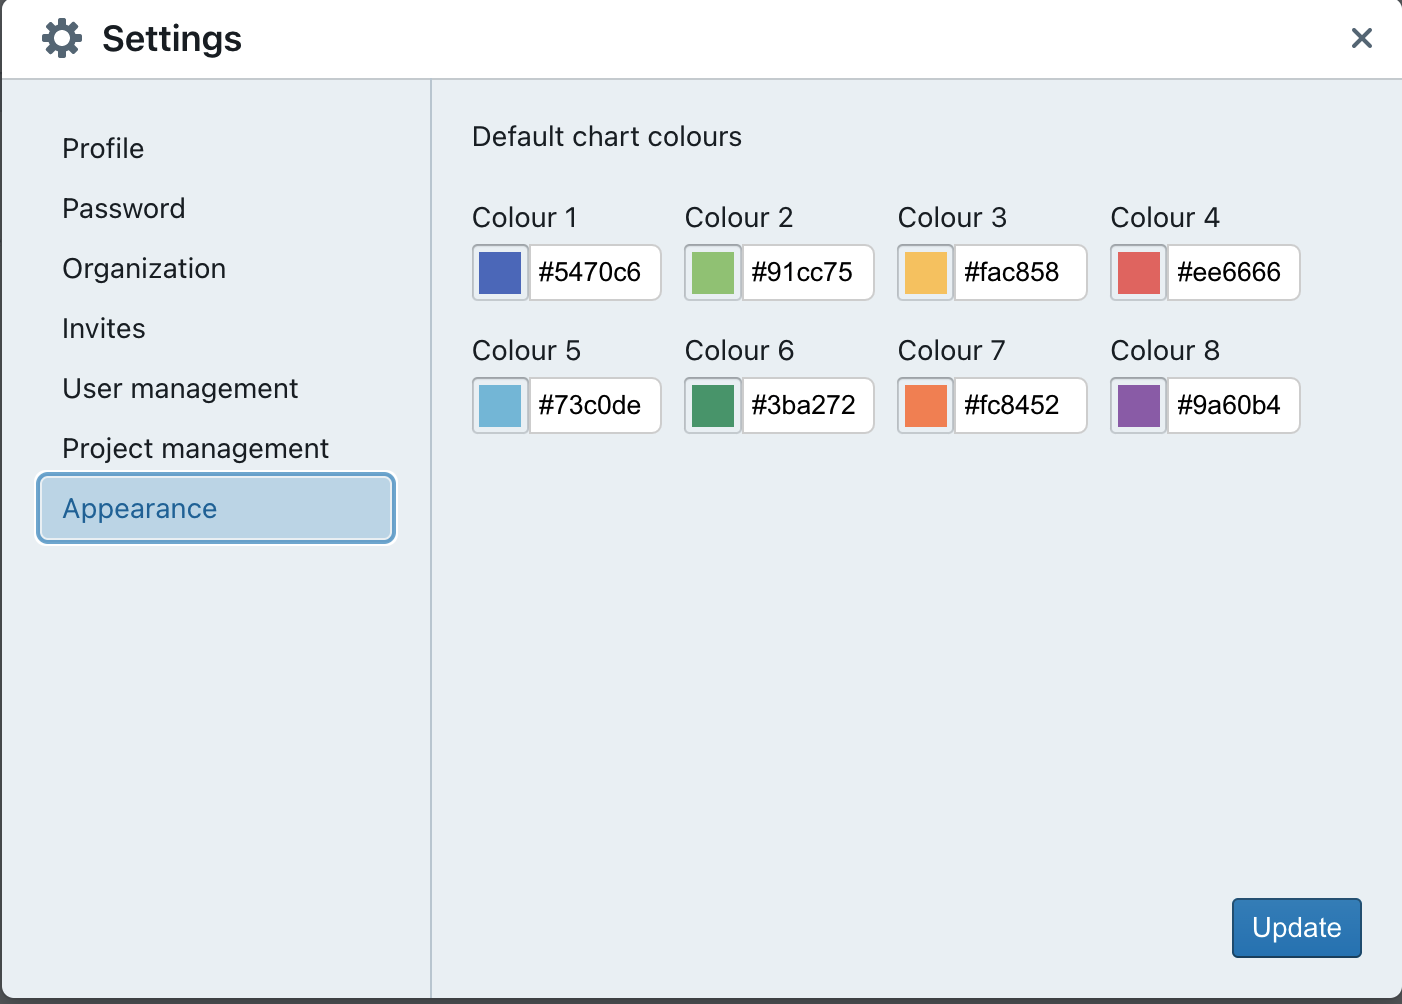Close the Settings dialog
The image size is (1402, 1004).
[x=1361, y=38]
